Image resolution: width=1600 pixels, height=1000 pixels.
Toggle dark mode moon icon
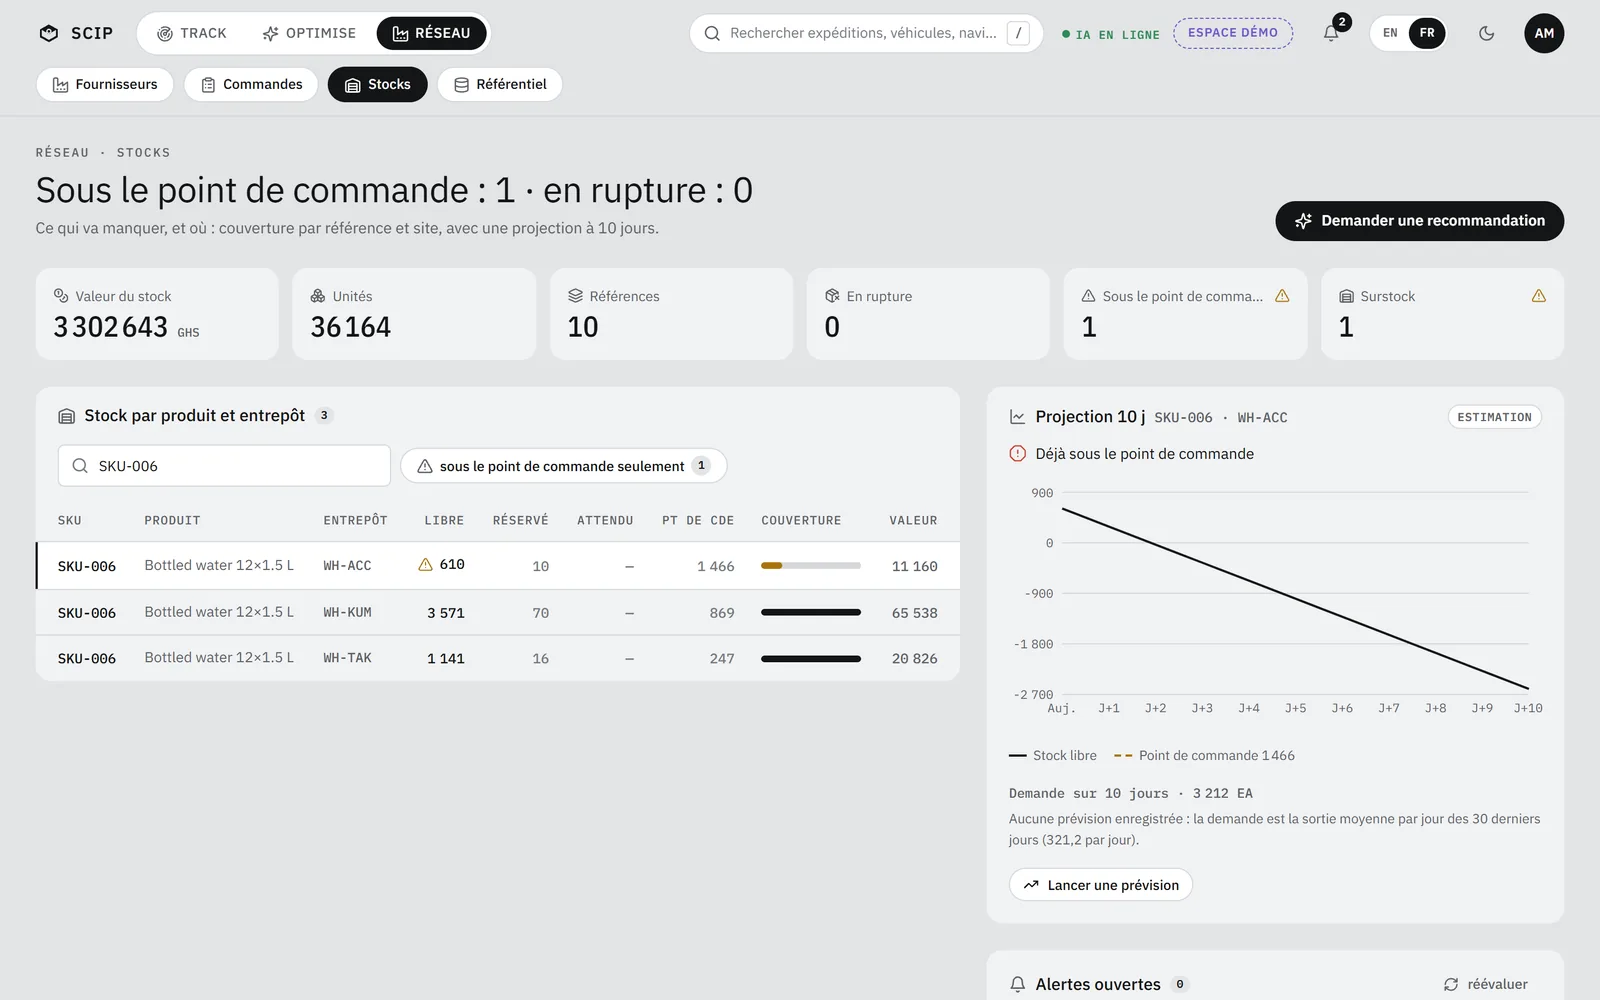[1486, 33]
